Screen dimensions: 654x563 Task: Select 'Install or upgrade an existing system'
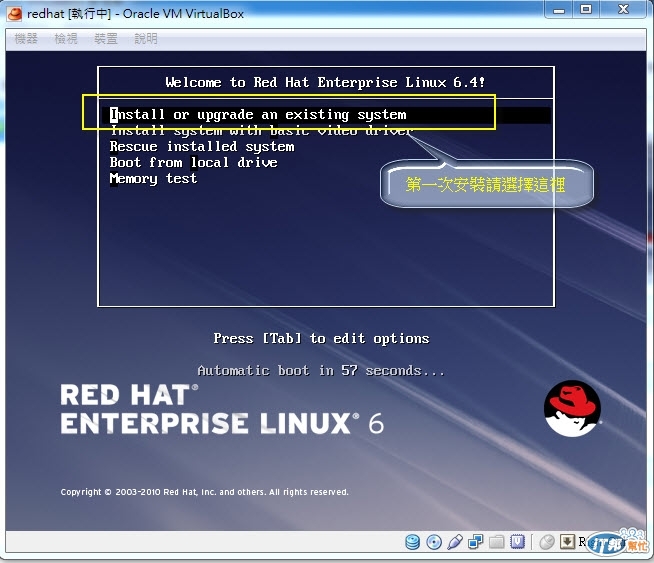pyautogui.click(x=326, y=115)
